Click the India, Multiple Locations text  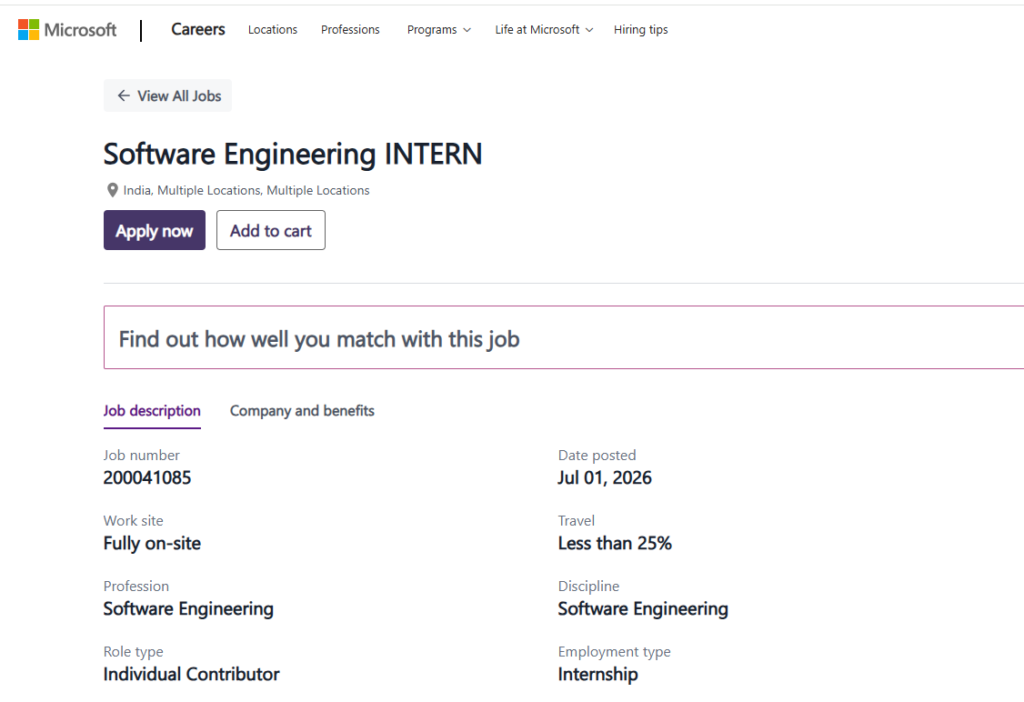click(x=246, y=190)
